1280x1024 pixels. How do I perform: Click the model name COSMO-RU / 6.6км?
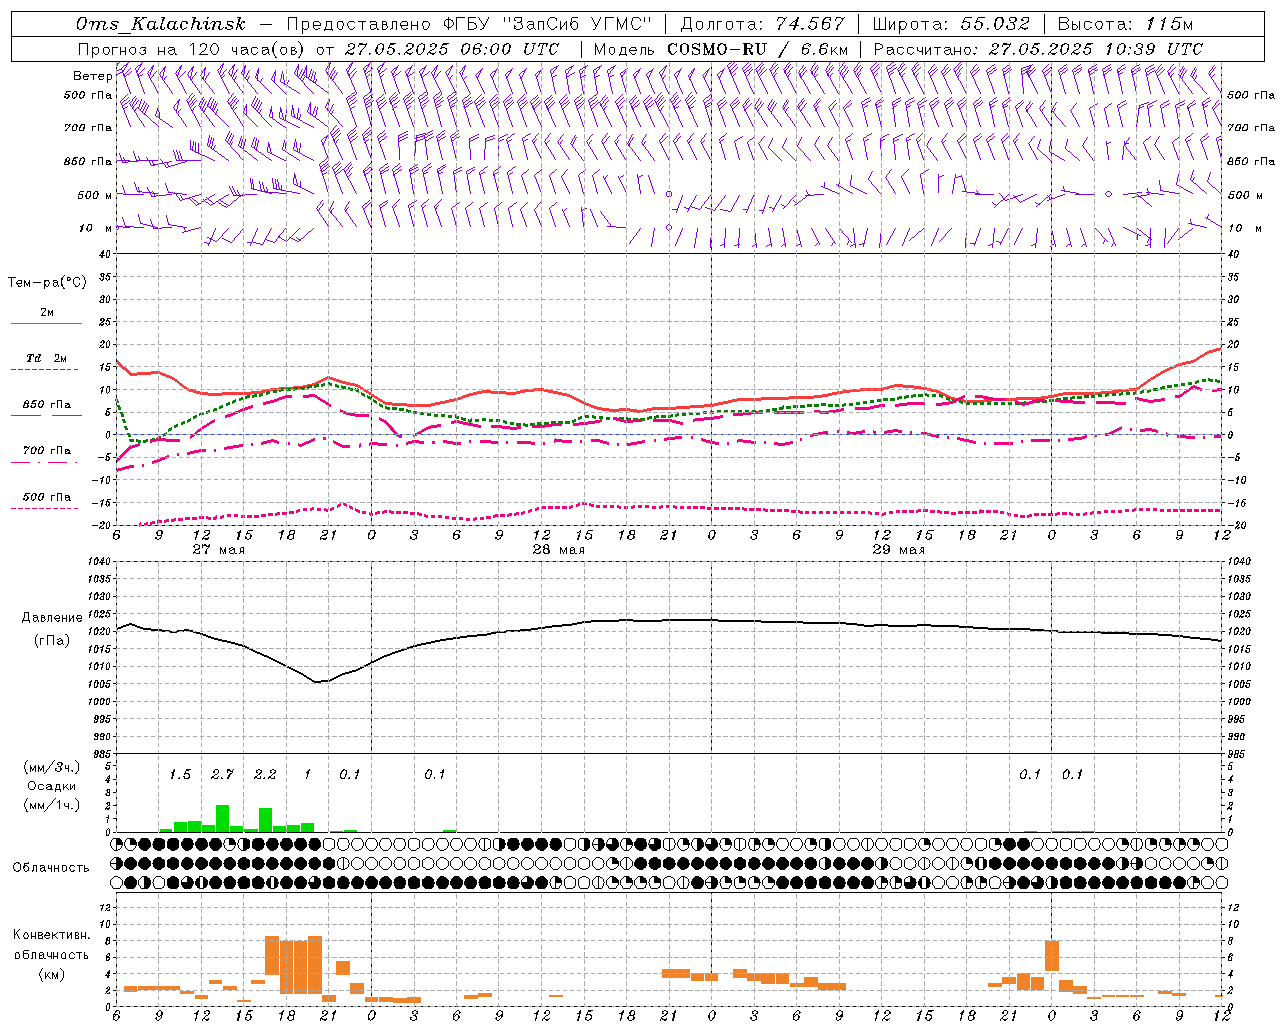pyautogui.click(x=757, y=48)
